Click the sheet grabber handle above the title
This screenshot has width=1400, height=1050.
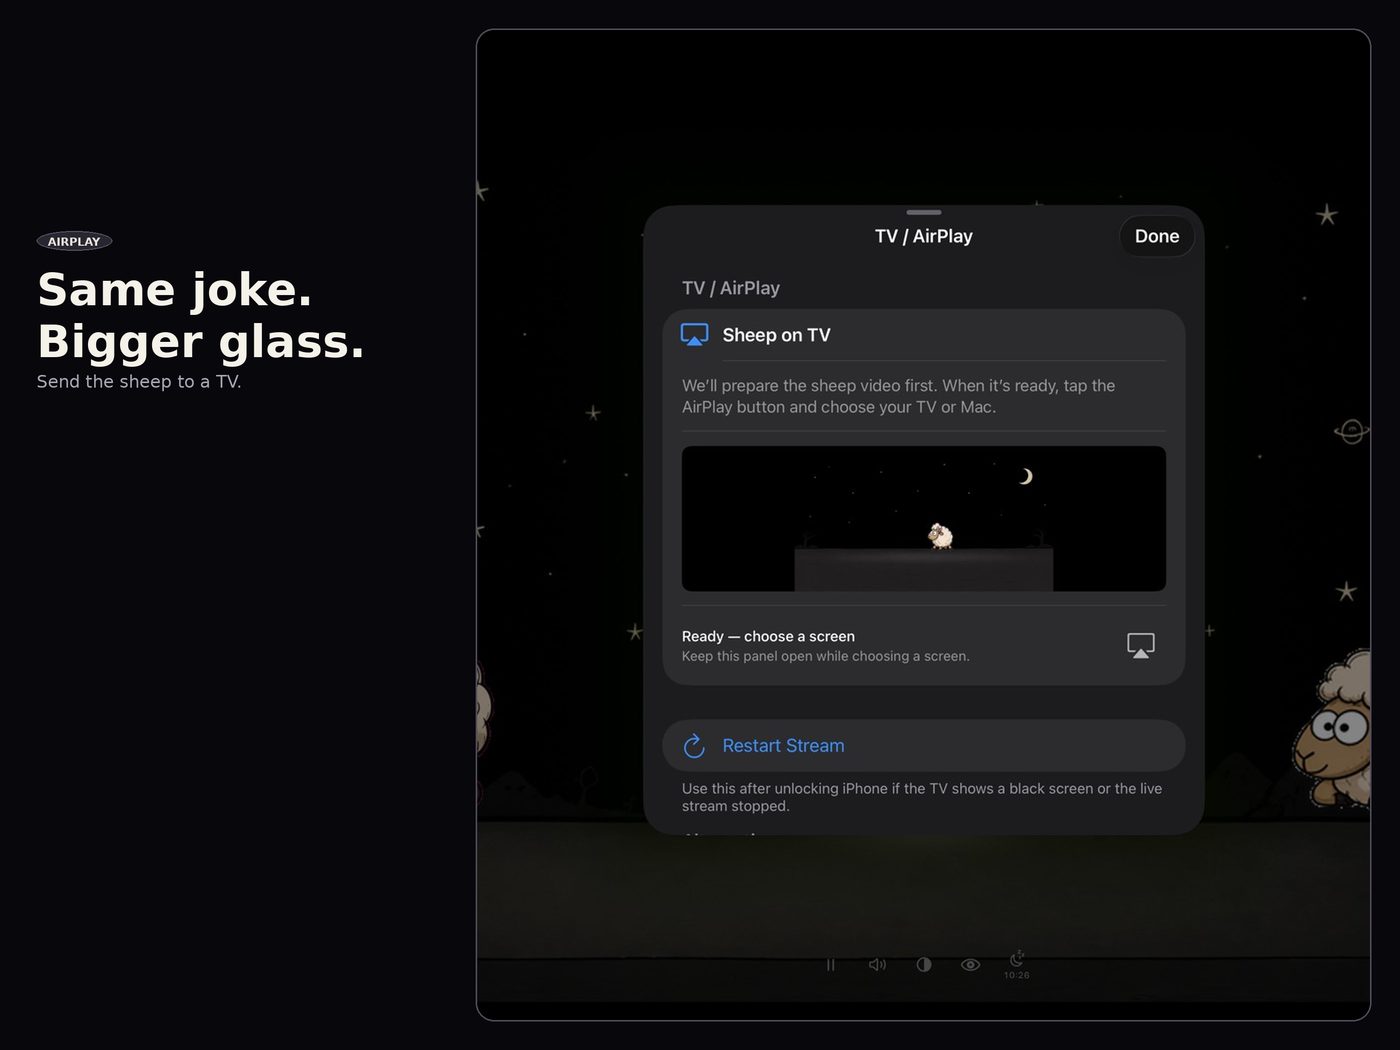click(x=923, y=212)
